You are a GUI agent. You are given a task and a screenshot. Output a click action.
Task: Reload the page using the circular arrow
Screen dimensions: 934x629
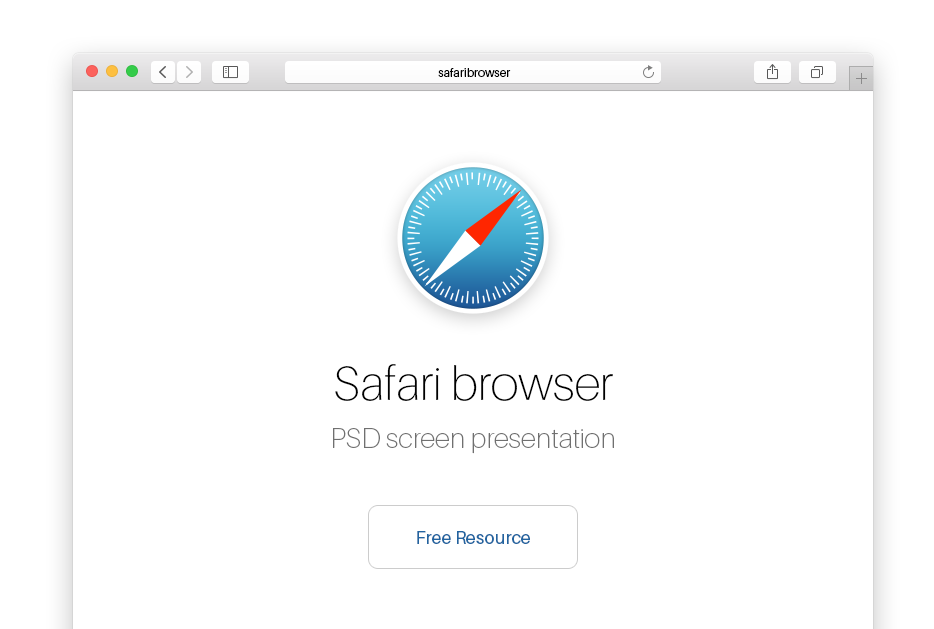tap(648, 72)
